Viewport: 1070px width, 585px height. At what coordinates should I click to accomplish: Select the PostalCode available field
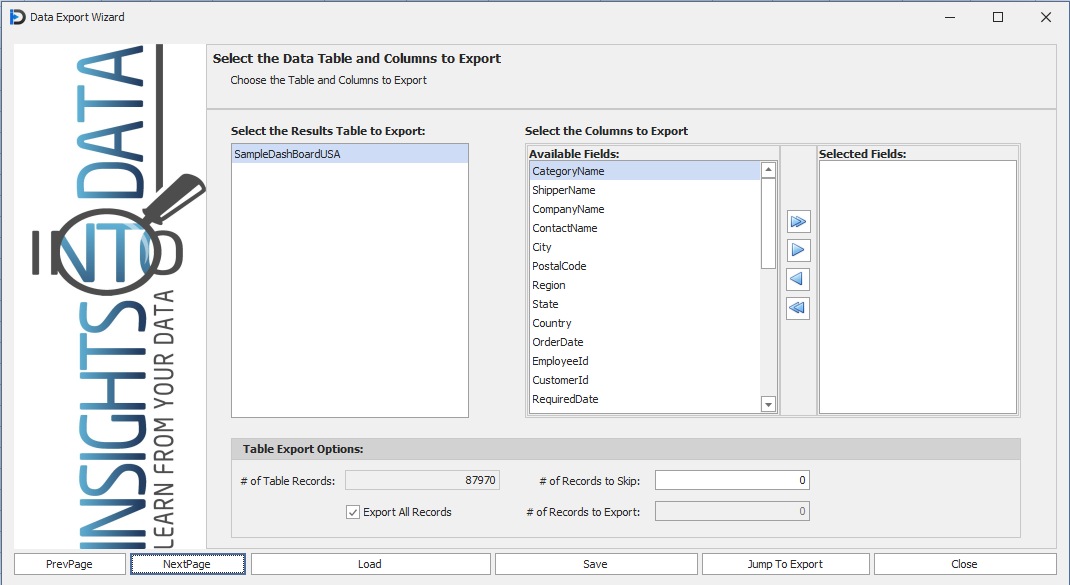point(559,266)
